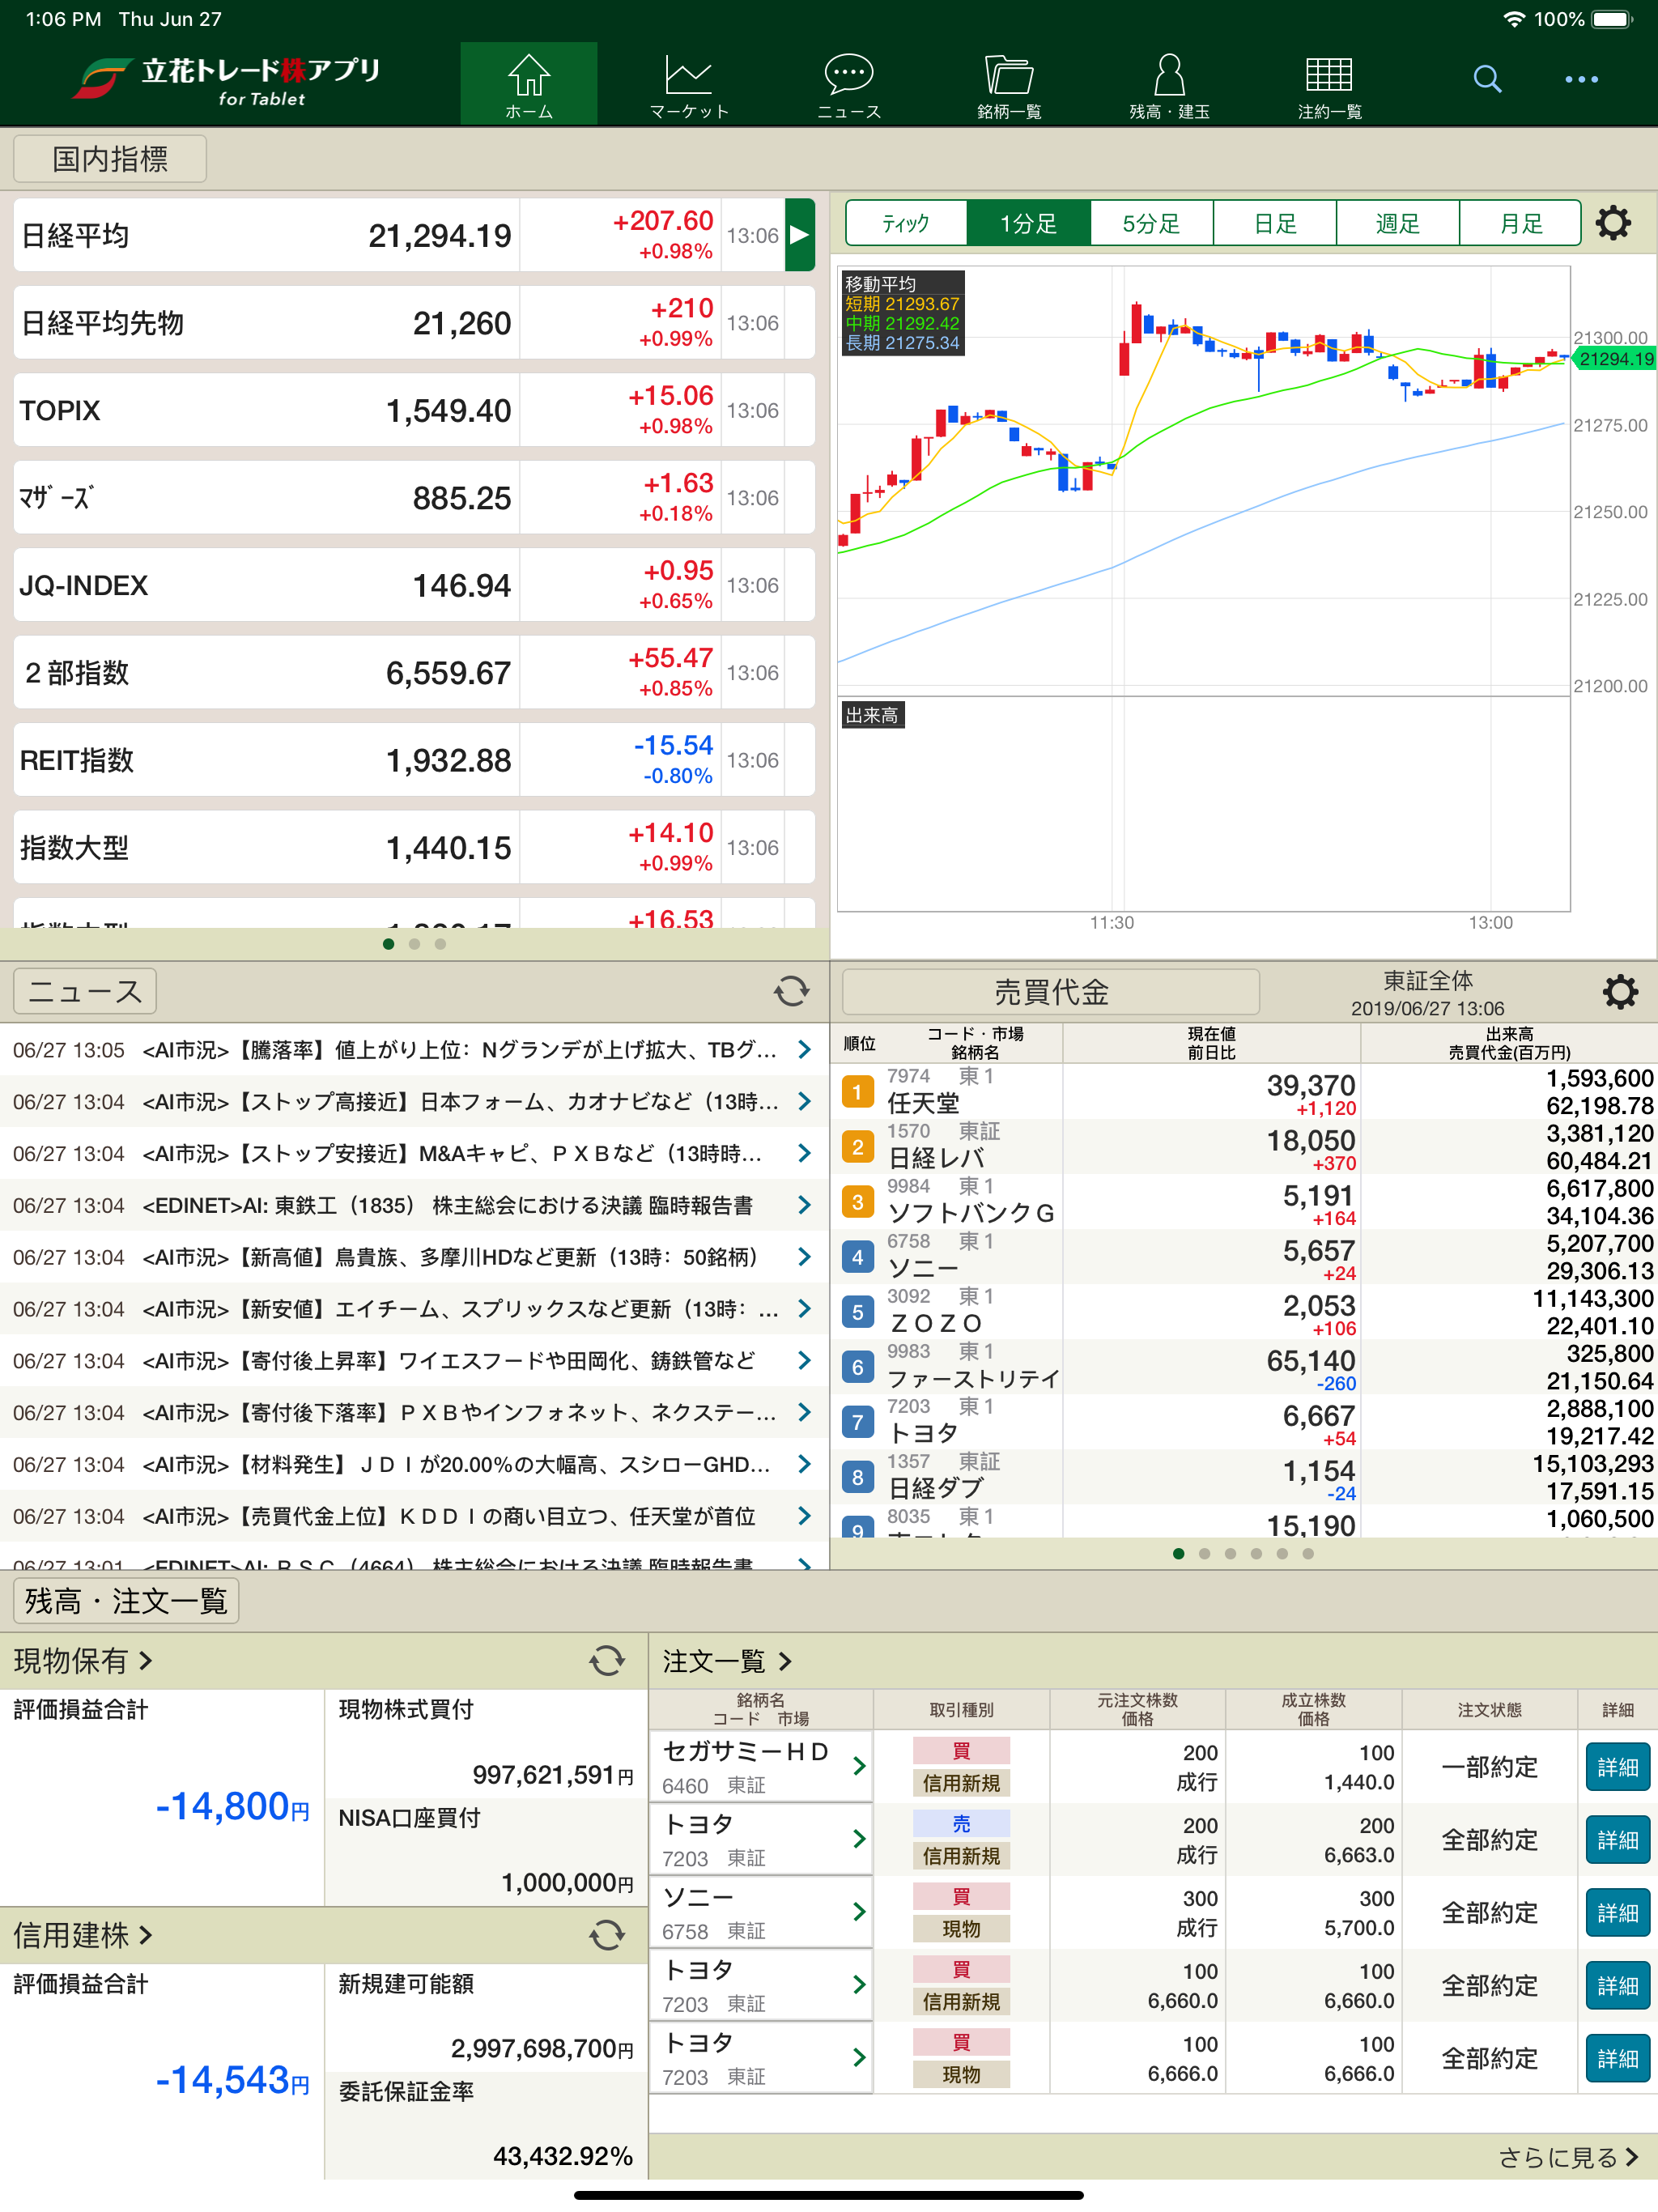1658x2212 pixels.
Task: Switch chart to 5分足
Action: coord(1151,223)
